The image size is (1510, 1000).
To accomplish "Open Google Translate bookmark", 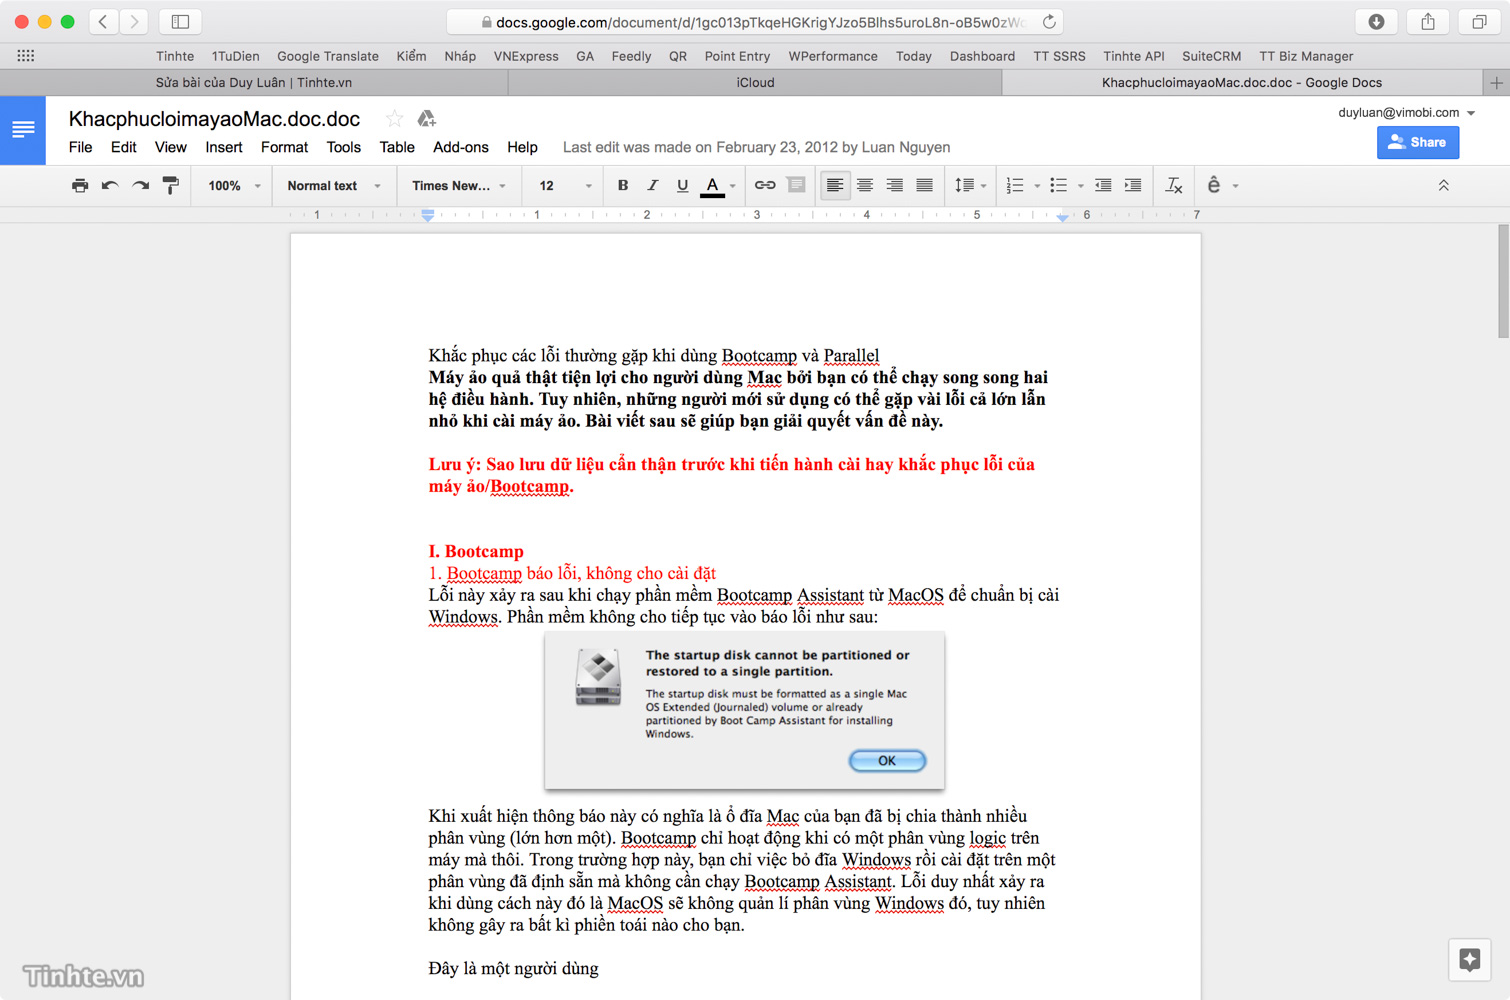I will (328, 56).
